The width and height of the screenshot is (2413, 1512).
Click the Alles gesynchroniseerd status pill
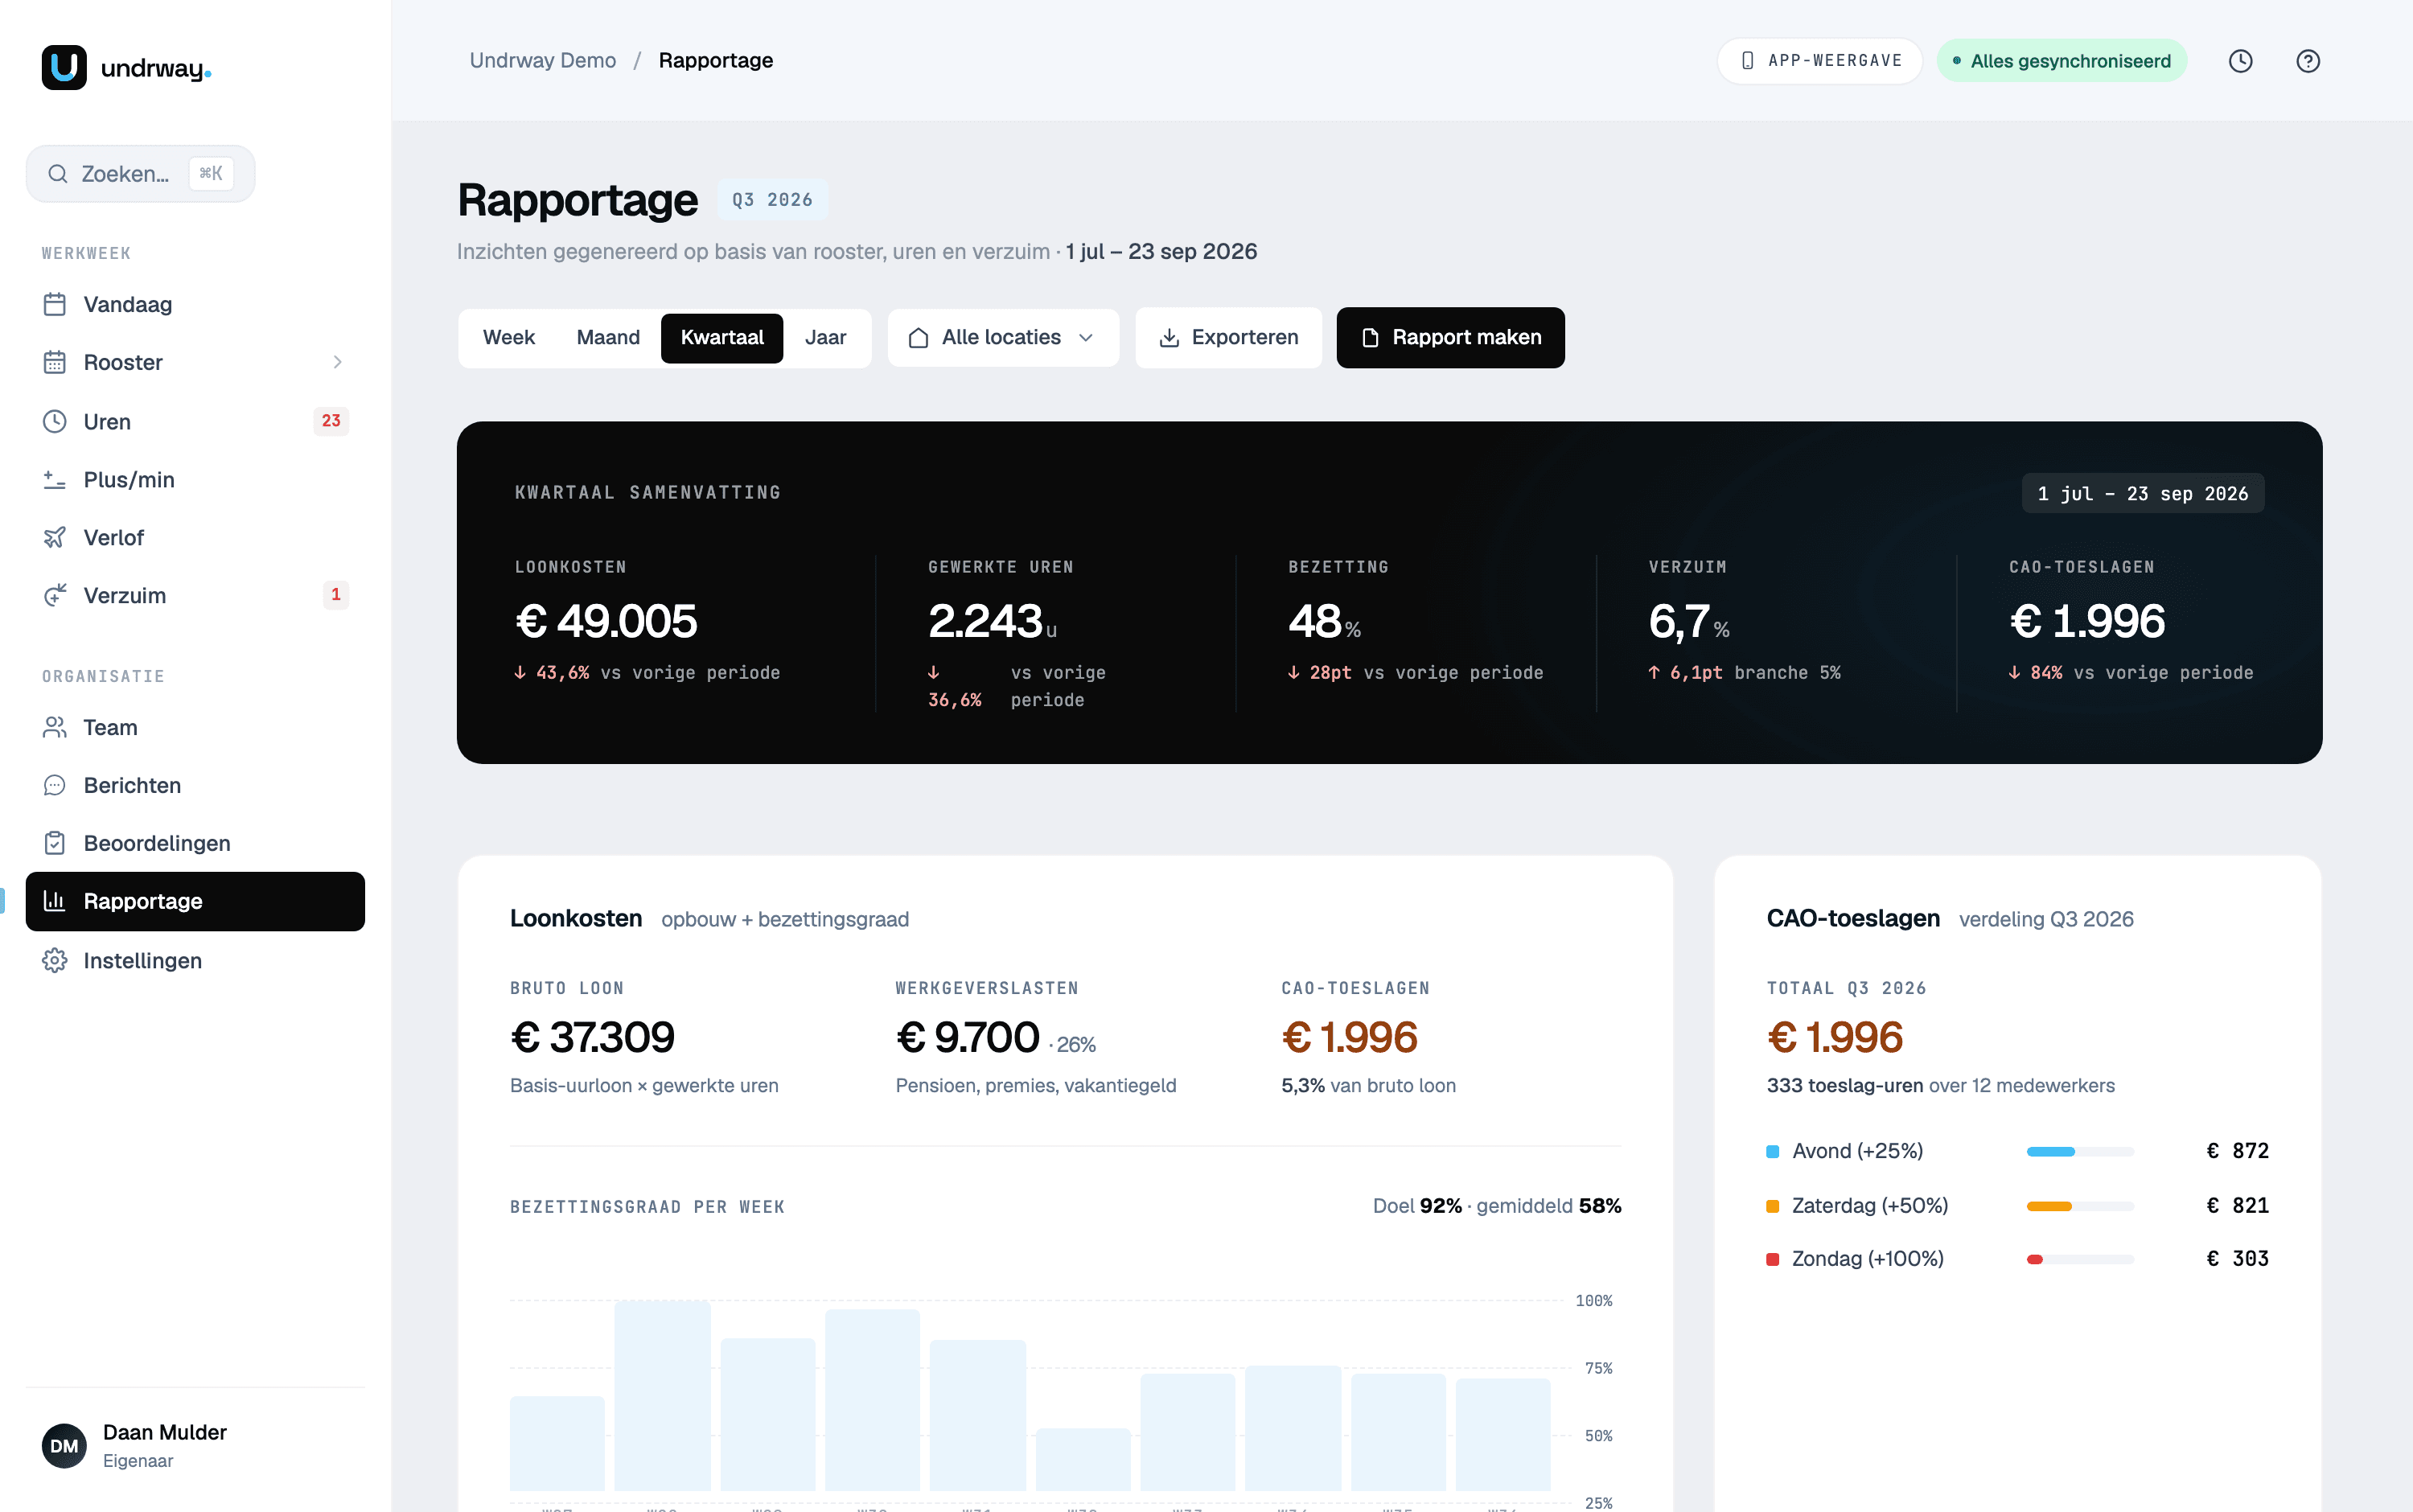(x=2061, y=61)
